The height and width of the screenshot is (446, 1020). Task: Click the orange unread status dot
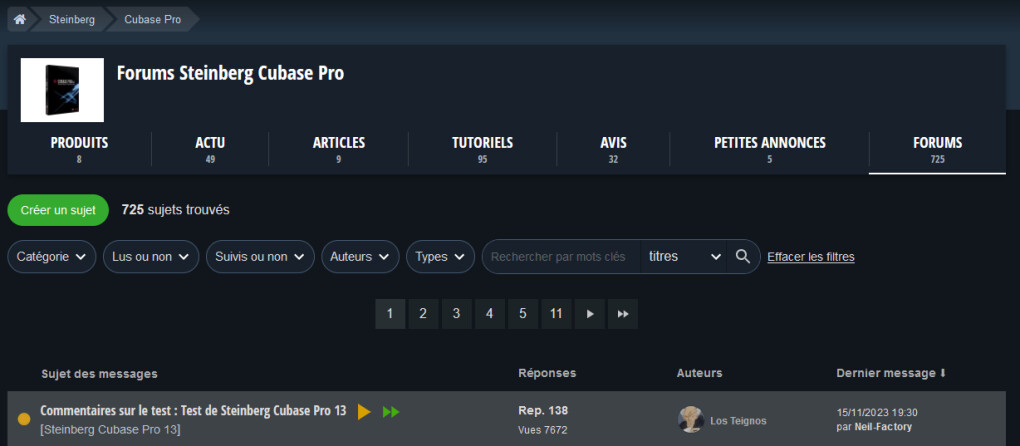point(24,419)
